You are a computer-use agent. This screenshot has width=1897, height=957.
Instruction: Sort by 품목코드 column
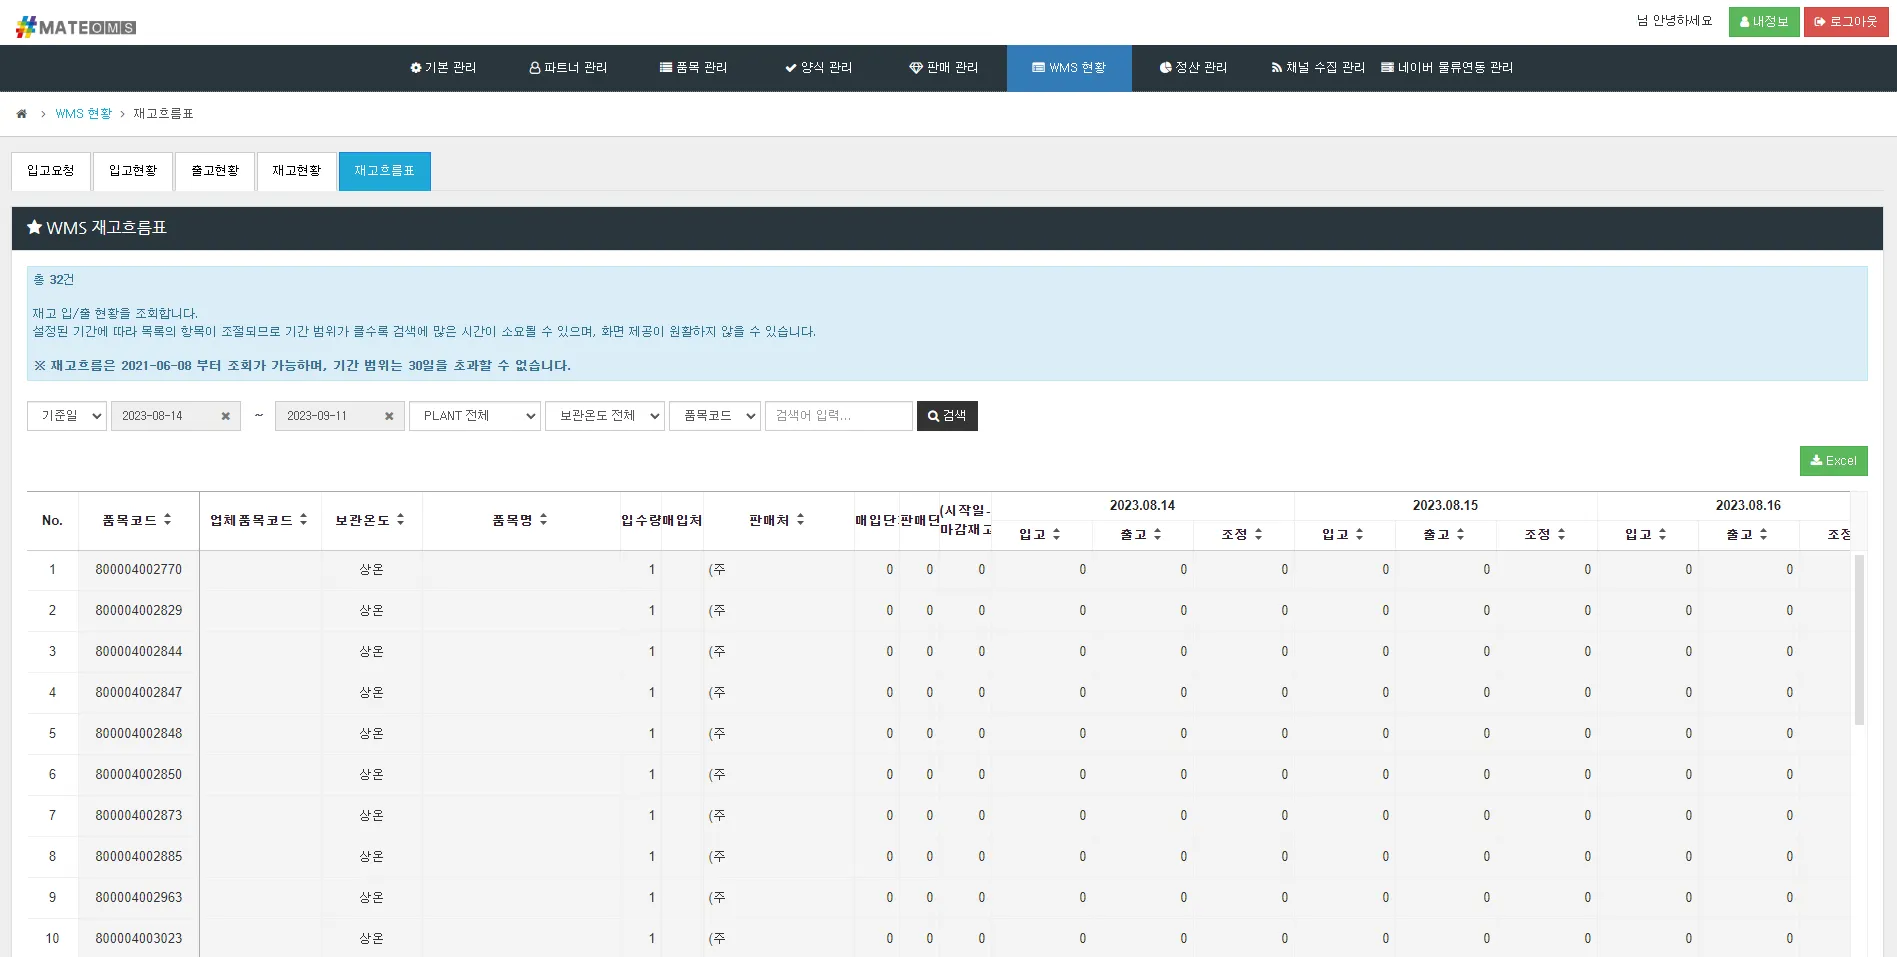[167, 520]
